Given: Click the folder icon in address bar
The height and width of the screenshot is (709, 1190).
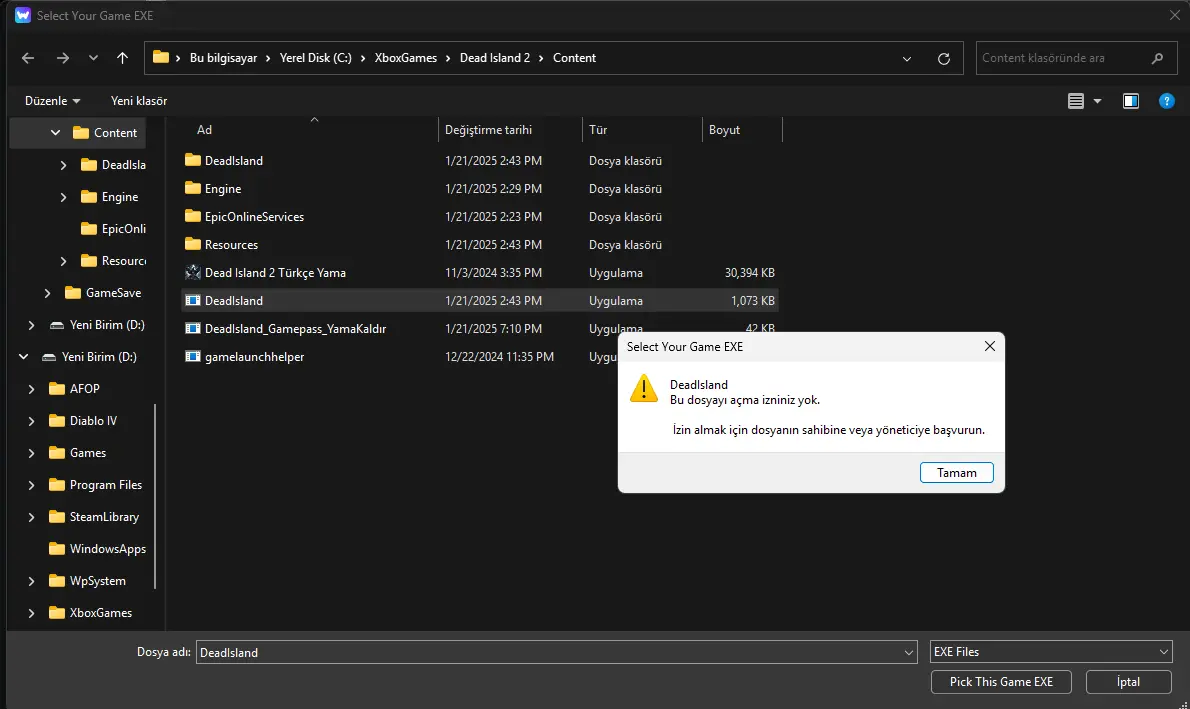Looking at the screenshot, I should (160, 57).
